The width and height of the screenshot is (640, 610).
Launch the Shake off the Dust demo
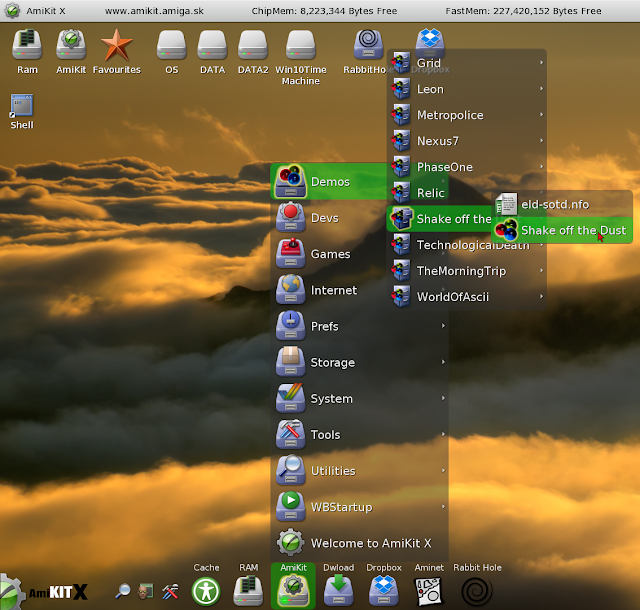(562, 230)
